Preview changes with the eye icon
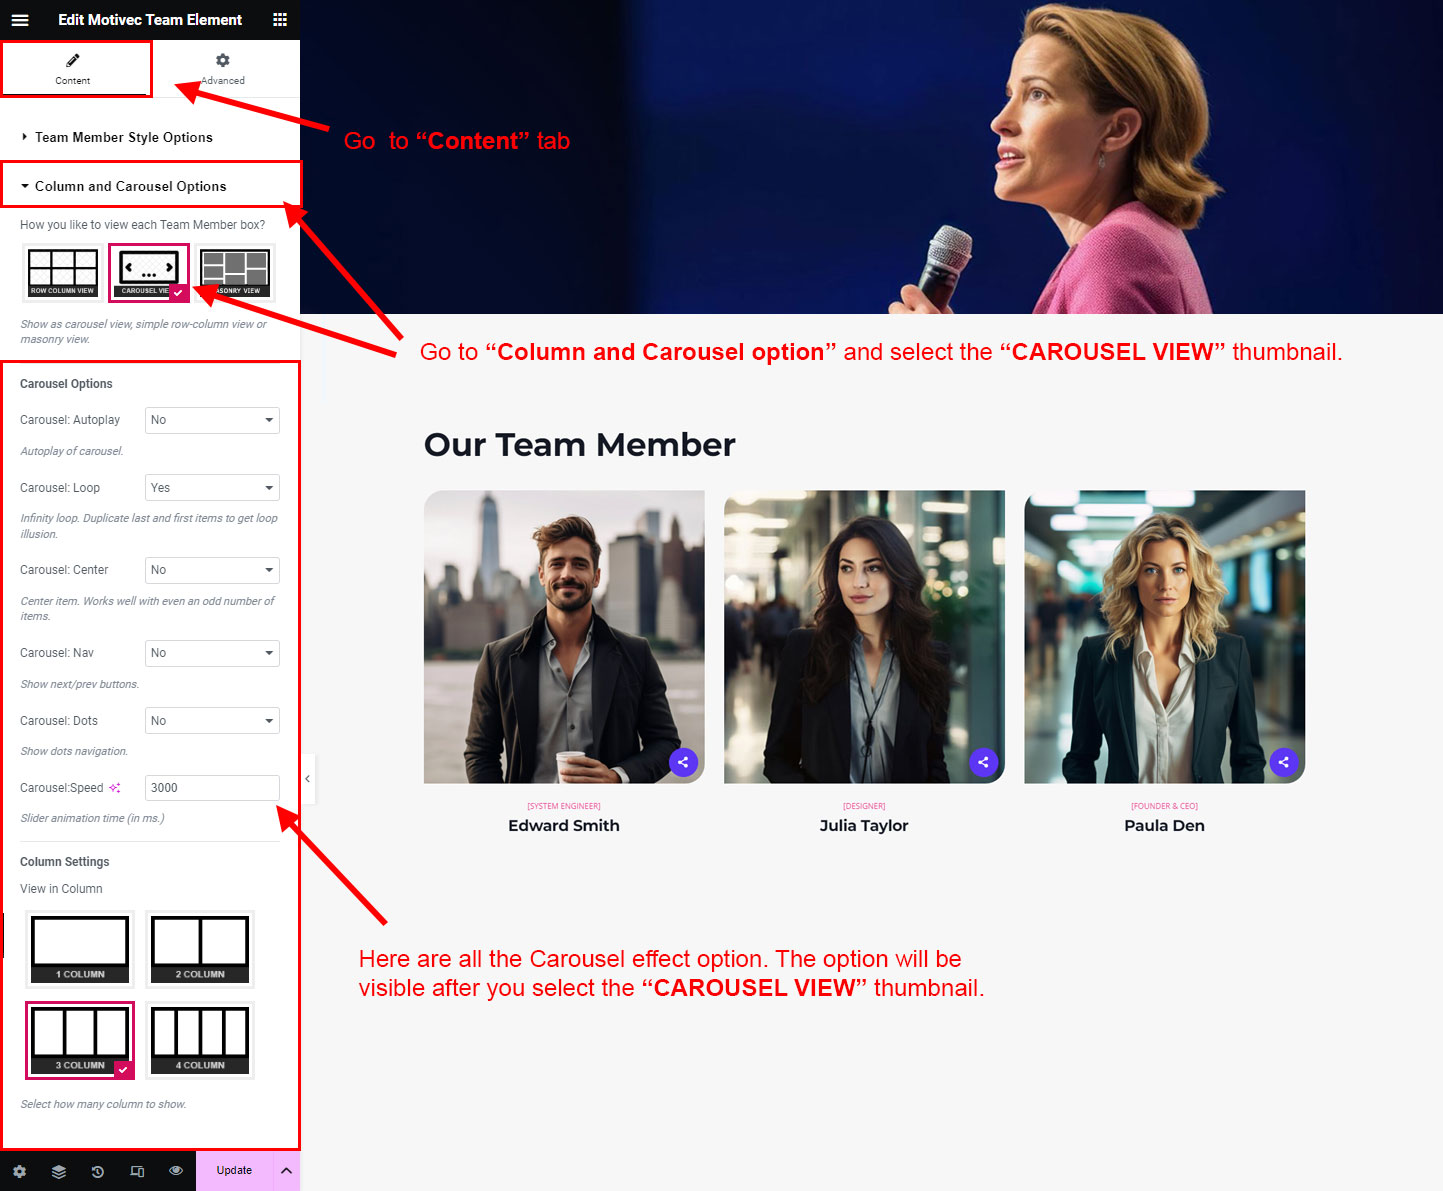This screenshot has width=1443, height=1191. coord(176,1171)
